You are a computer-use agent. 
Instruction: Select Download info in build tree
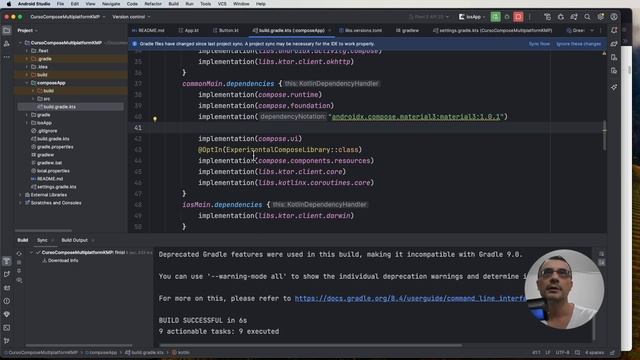63,260
